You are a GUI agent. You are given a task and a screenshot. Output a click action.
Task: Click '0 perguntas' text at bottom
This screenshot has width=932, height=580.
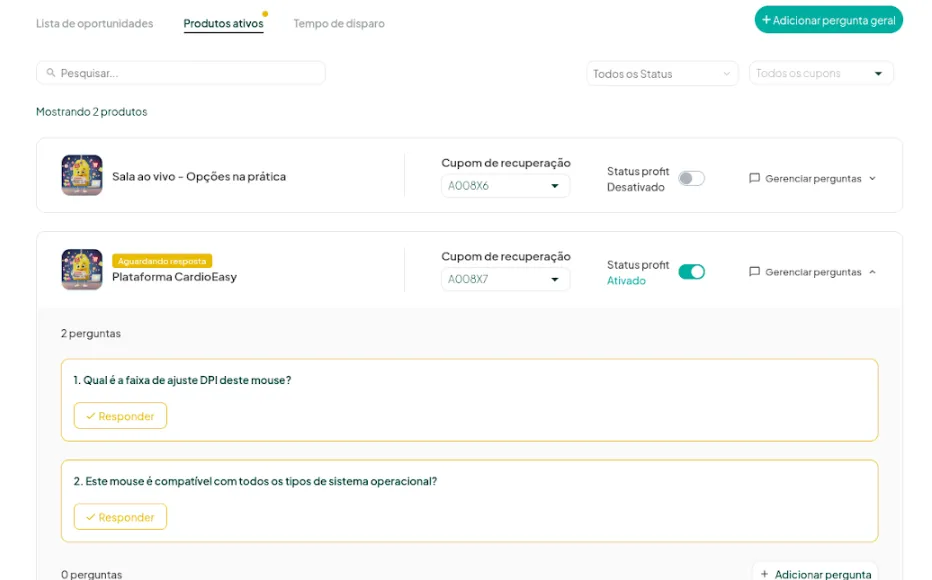tap(92, 575)
